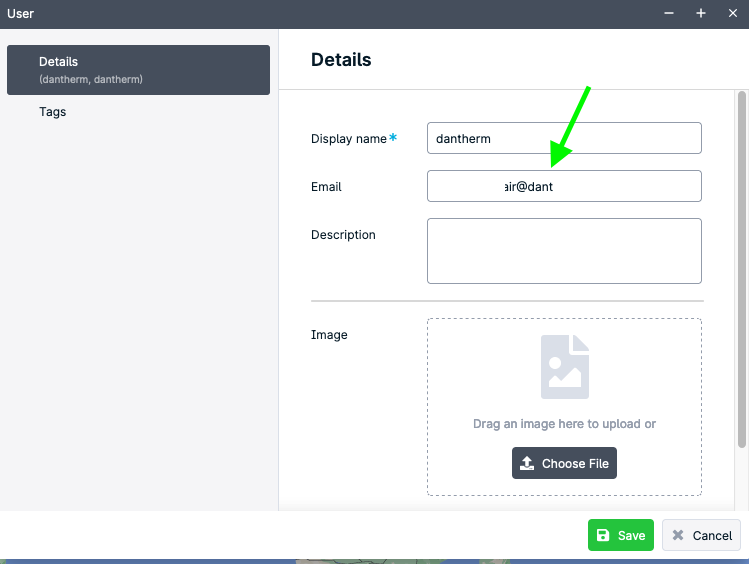The image size is (749, 564).
Task: Click the Description field label
Action: coord(343,235)
